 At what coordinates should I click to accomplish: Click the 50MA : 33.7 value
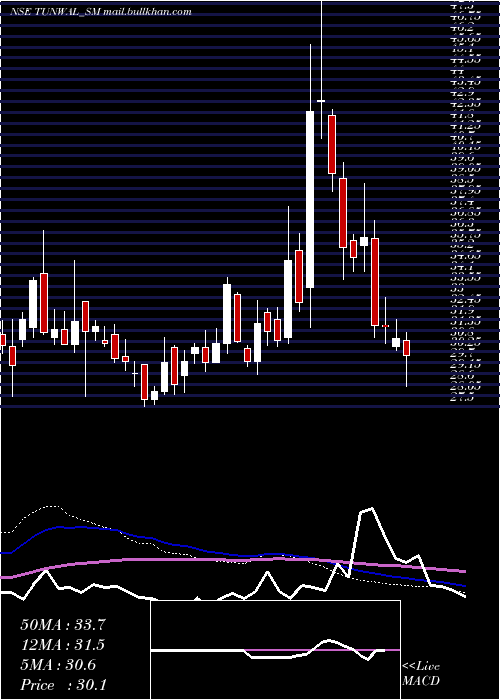63,625
